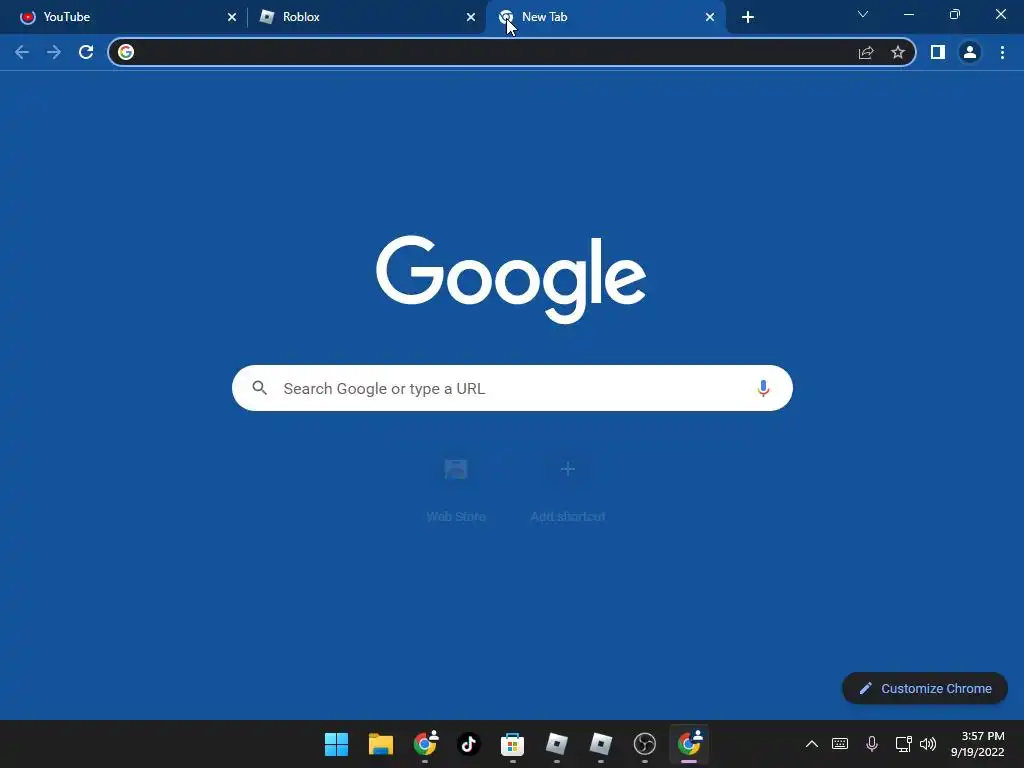Click the magnifier icon in search box
This screenshot has width=1024, height=768.
tap(260, 388)
